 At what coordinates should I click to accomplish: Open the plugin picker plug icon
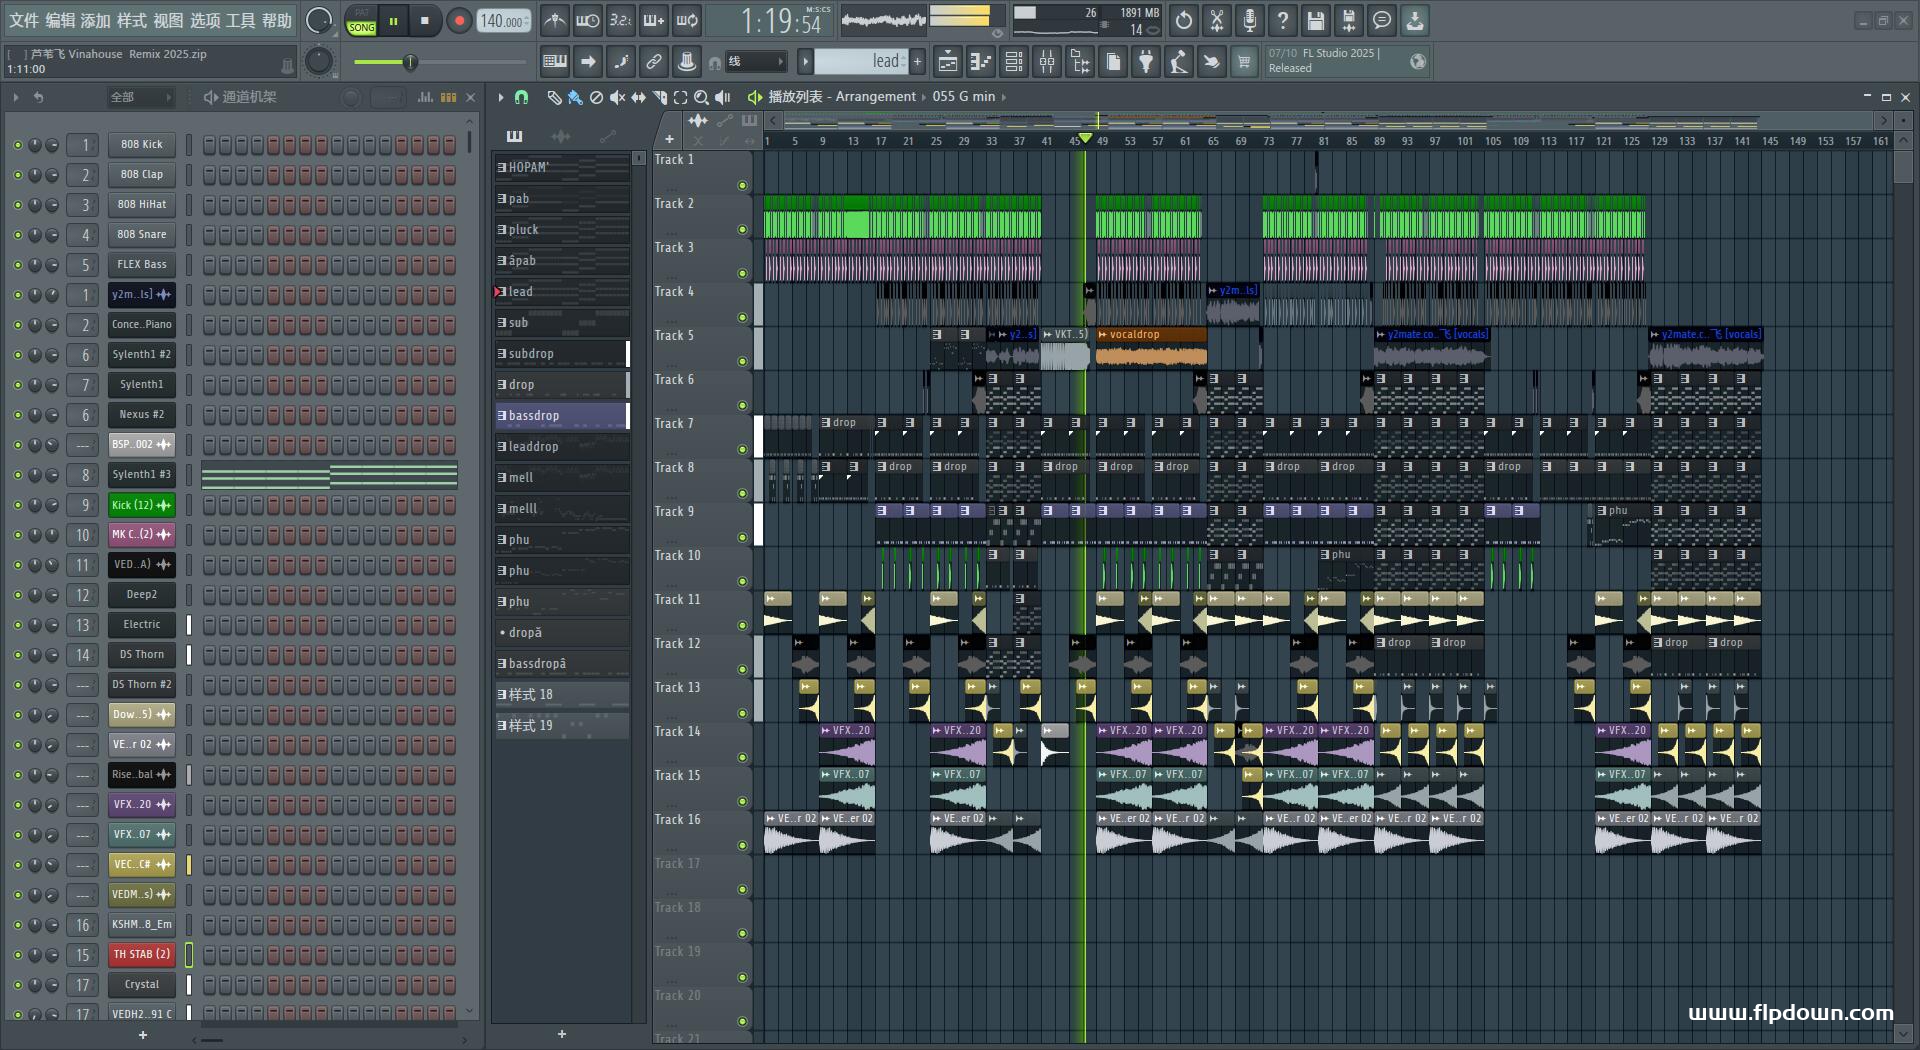click(1146, 62)
